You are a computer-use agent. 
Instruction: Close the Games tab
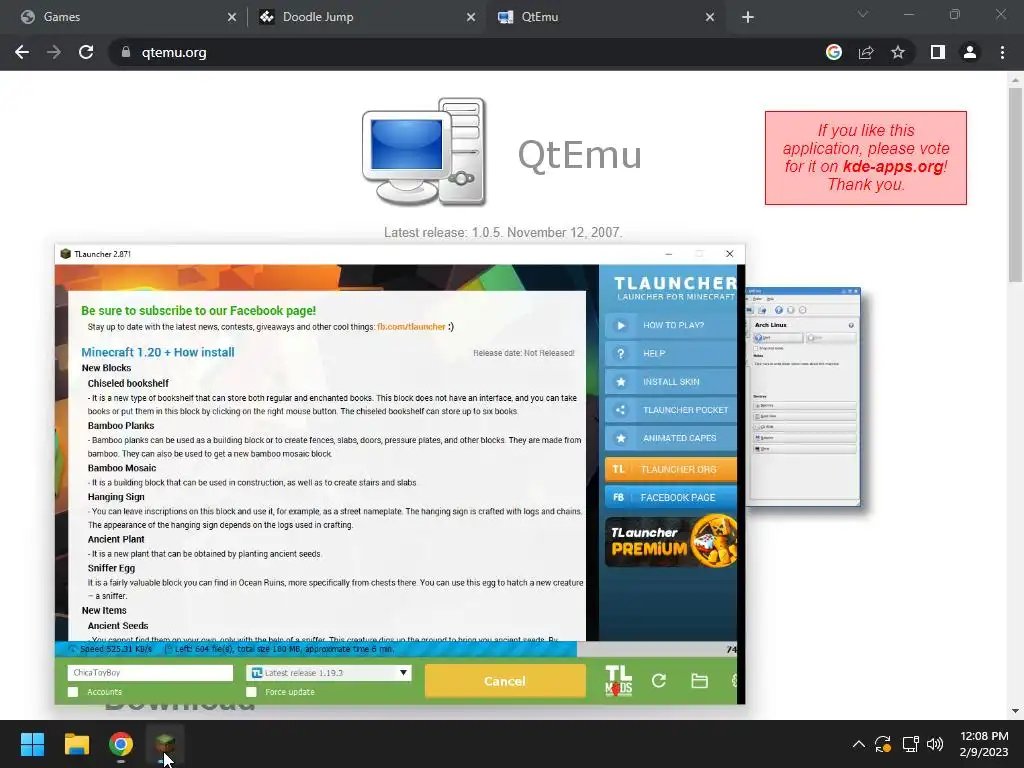[232, 17]
